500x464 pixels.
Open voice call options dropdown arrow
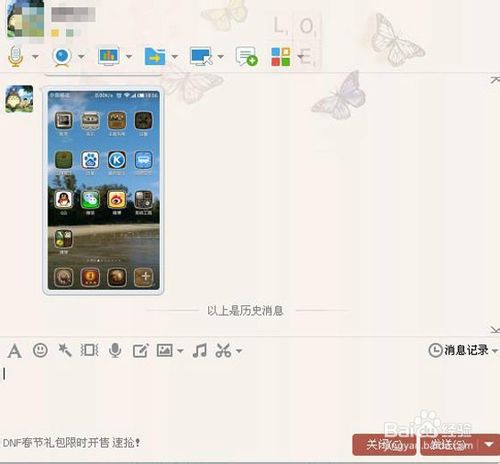pyautogui.click(x=35, y=57)
